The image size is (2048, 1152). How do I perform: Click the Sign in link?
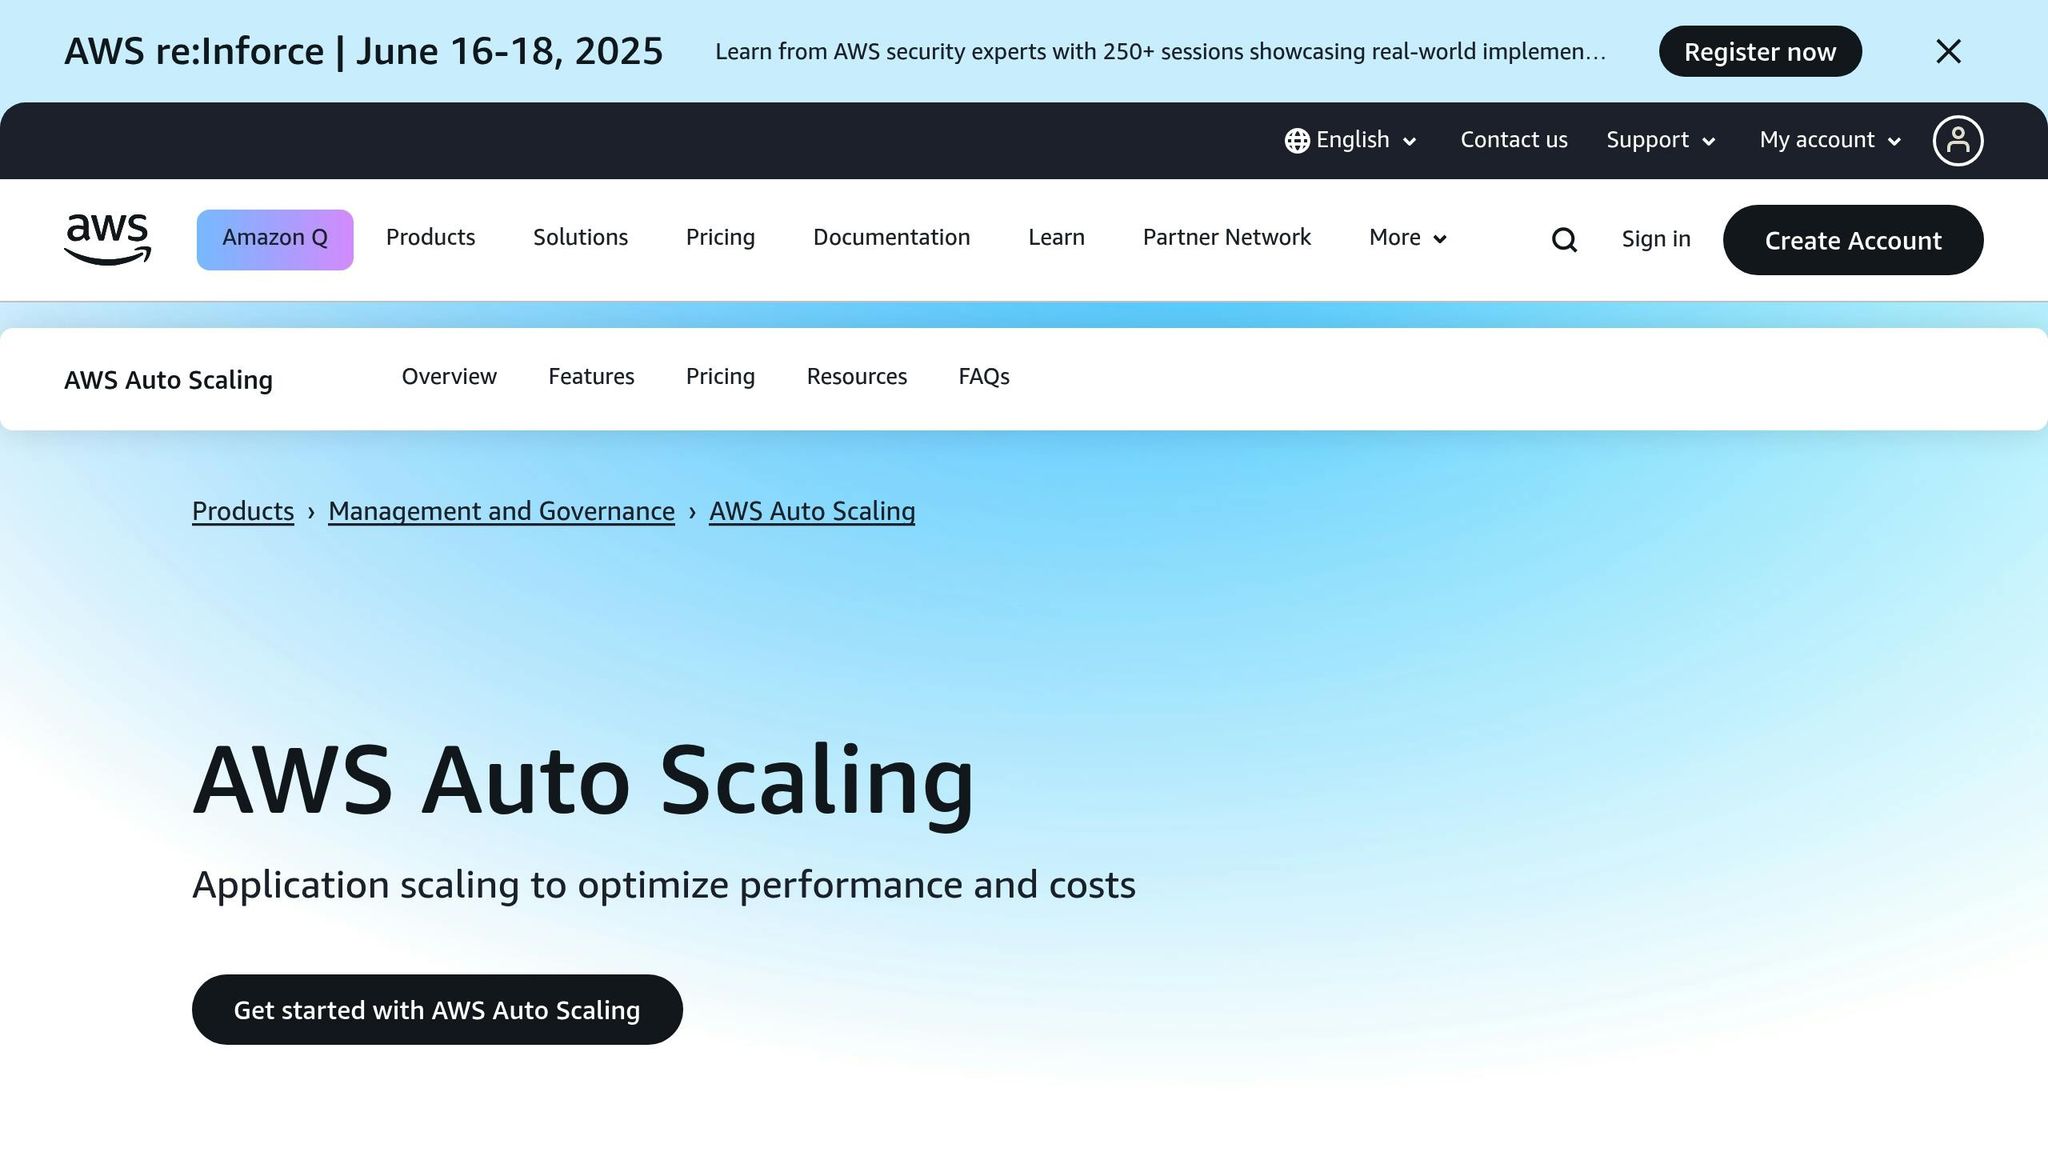coord(1655,239)
